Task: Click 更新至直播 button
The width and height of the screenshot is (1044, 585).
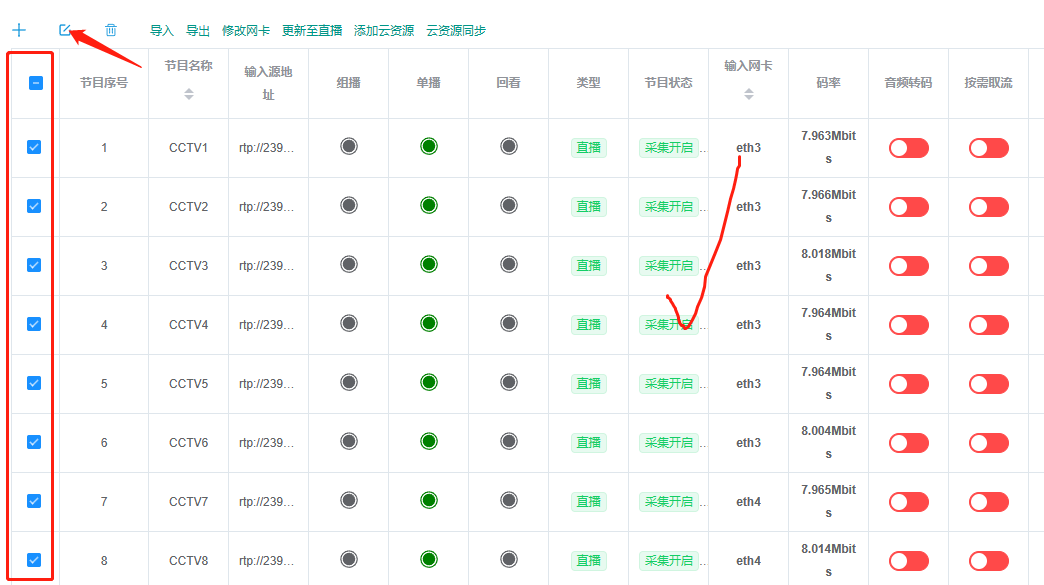Action: click(312, 31)
